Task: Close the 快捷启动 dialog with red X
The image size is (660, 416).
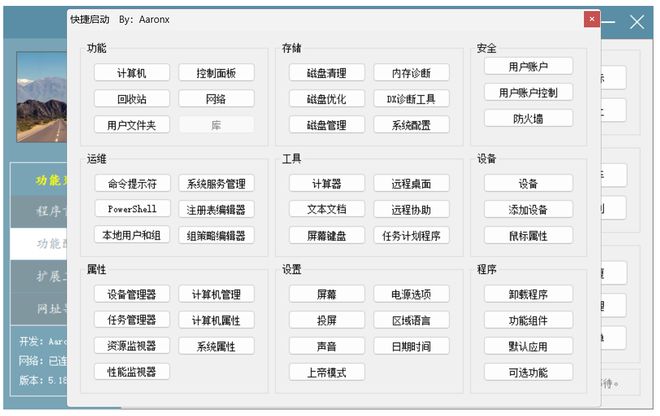Action: point(592,19)
